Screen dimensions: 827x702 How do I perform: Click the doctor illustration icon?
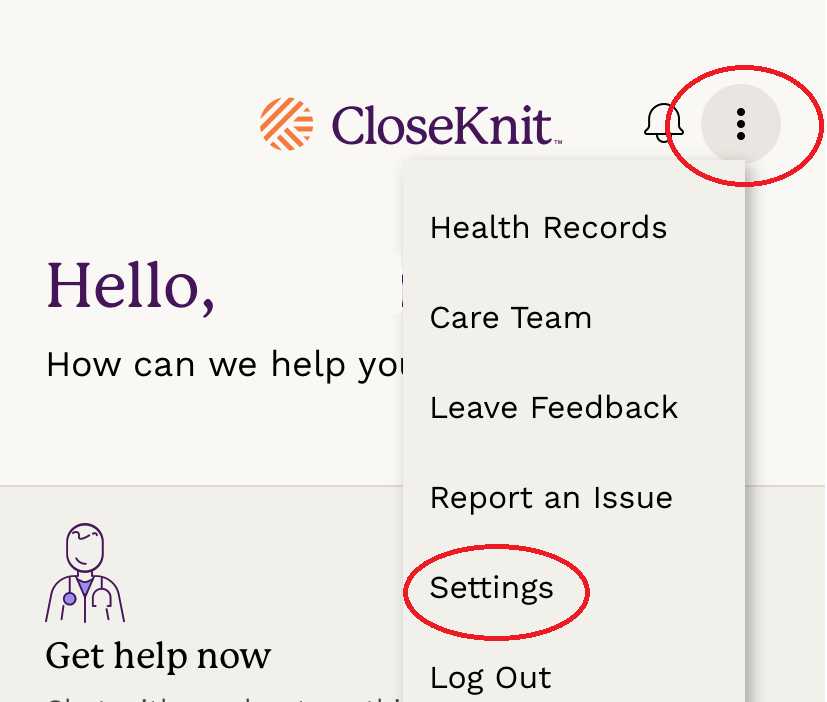click(85, 573)
